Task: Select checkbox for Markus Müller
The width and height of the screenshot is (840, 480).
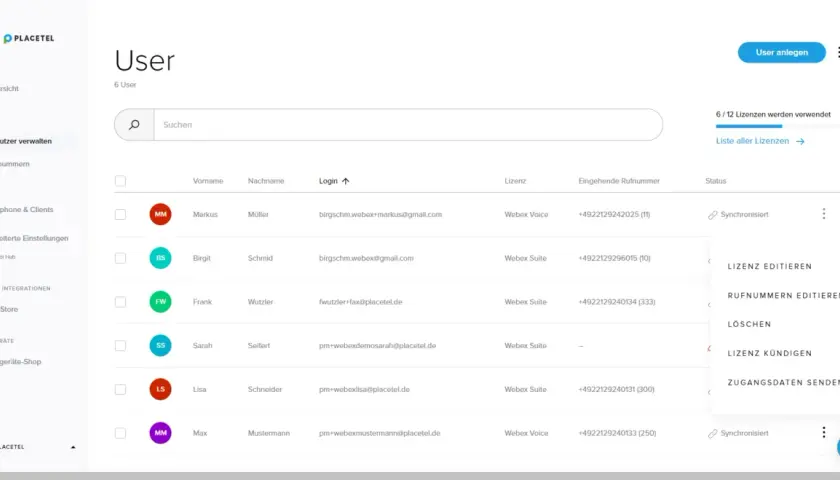Action: pyautogui.click(x=121, y=214)
